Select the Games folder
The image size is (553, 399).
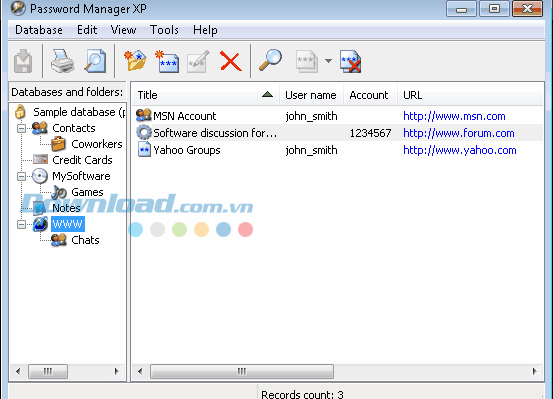point(87,192)
